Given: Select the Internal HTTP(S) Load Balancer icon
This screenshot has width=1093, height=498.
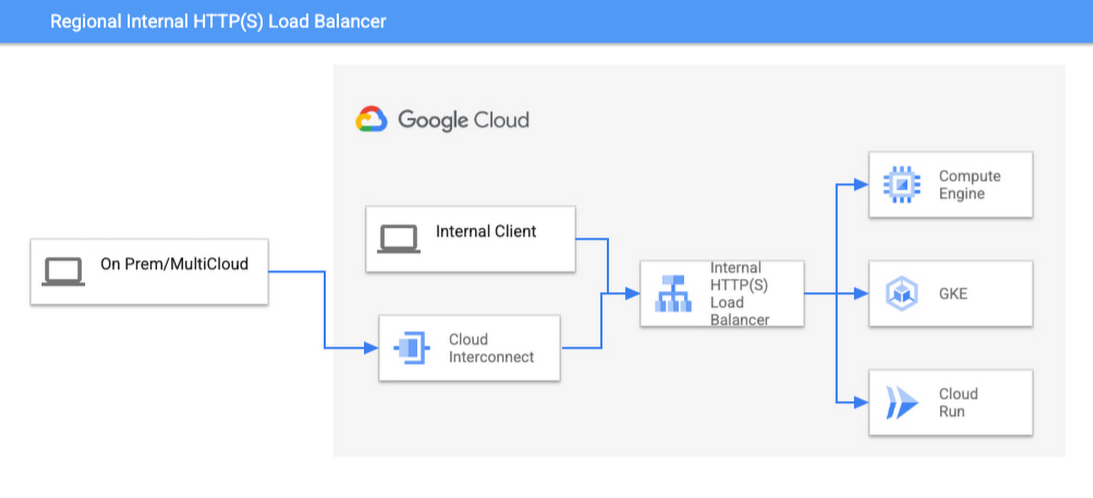Looking at the screenshot, I should coord(673,293).
